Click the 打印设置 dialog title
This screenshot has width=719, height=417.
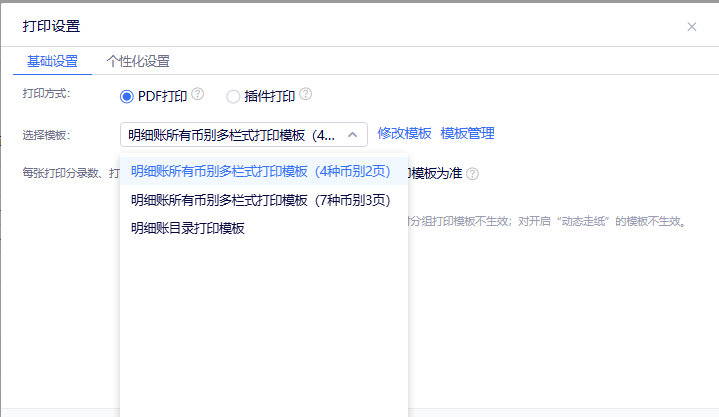[51, 26]
